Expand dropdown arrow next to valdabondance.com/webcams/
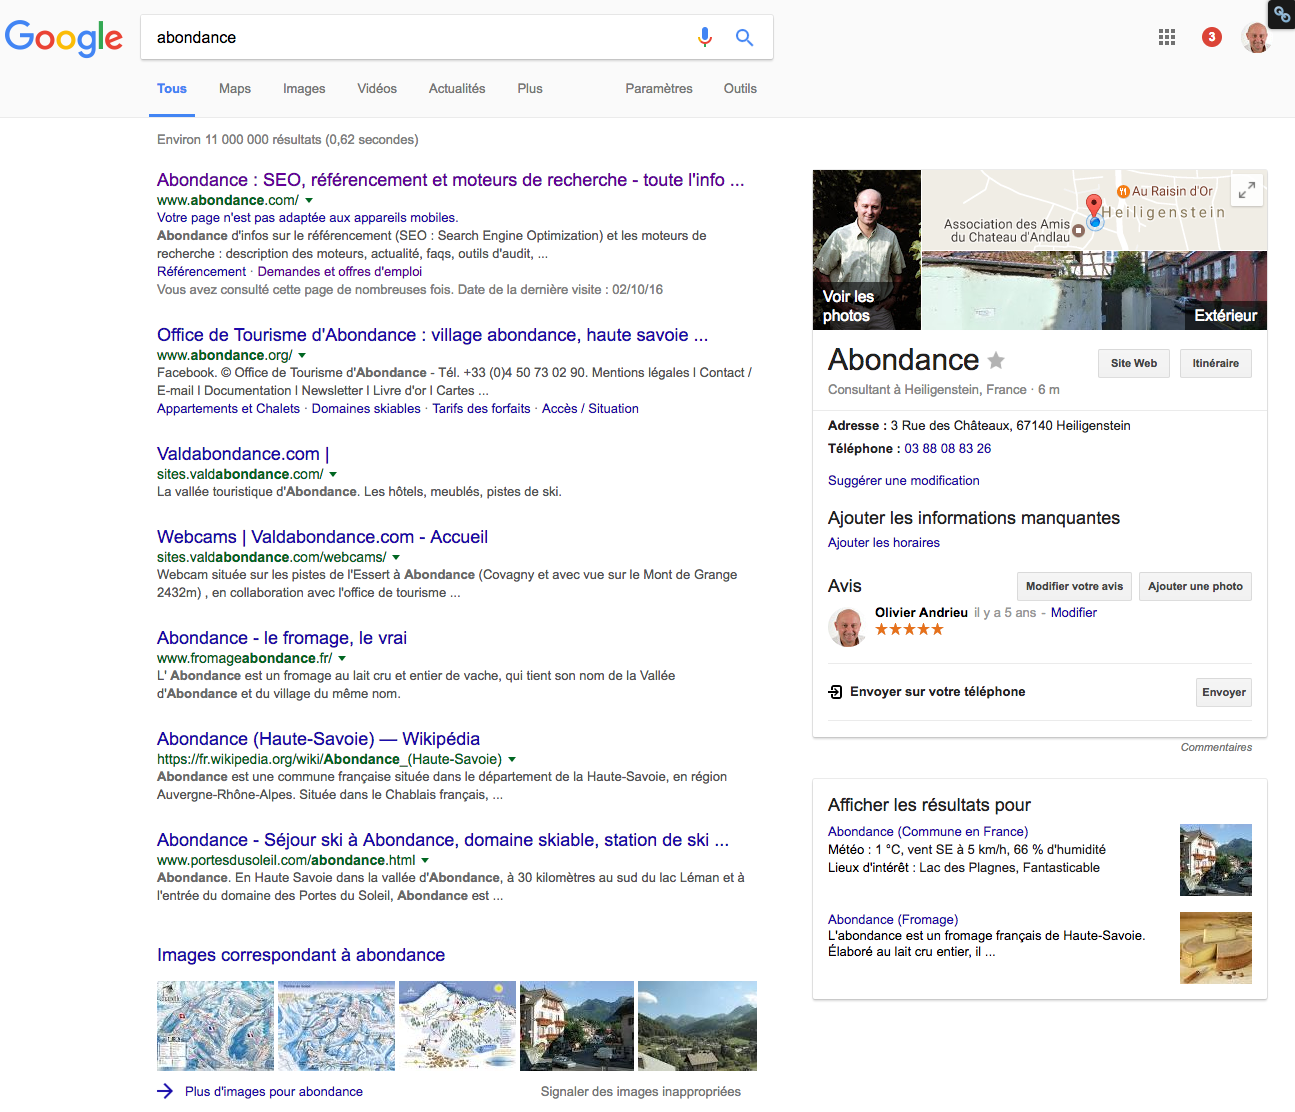This screenshot has width=1295, height=1112. tap(396, 558)
